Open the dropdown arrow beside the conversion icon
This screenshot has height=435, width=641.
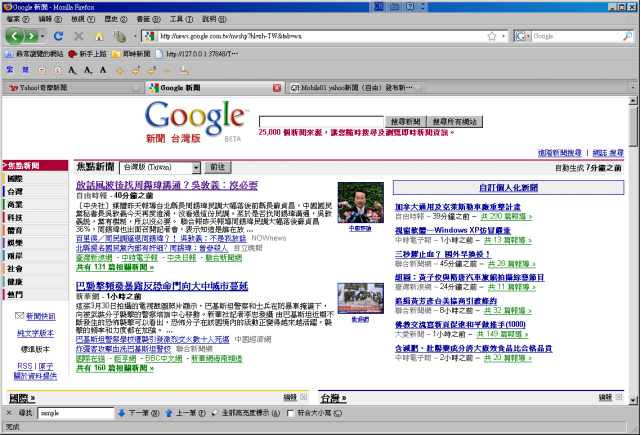tap(135, 36)
